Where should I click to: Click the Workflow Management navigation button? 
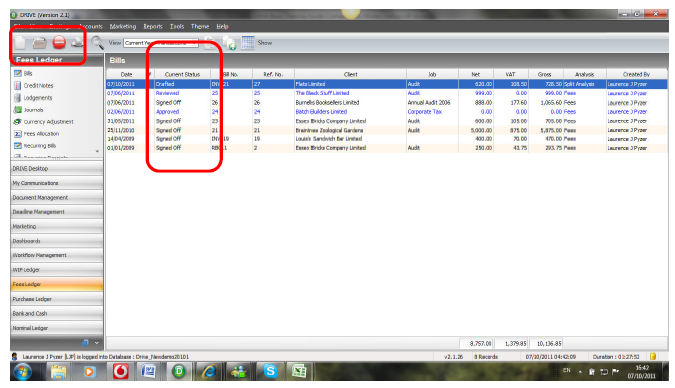coord(57,255)
